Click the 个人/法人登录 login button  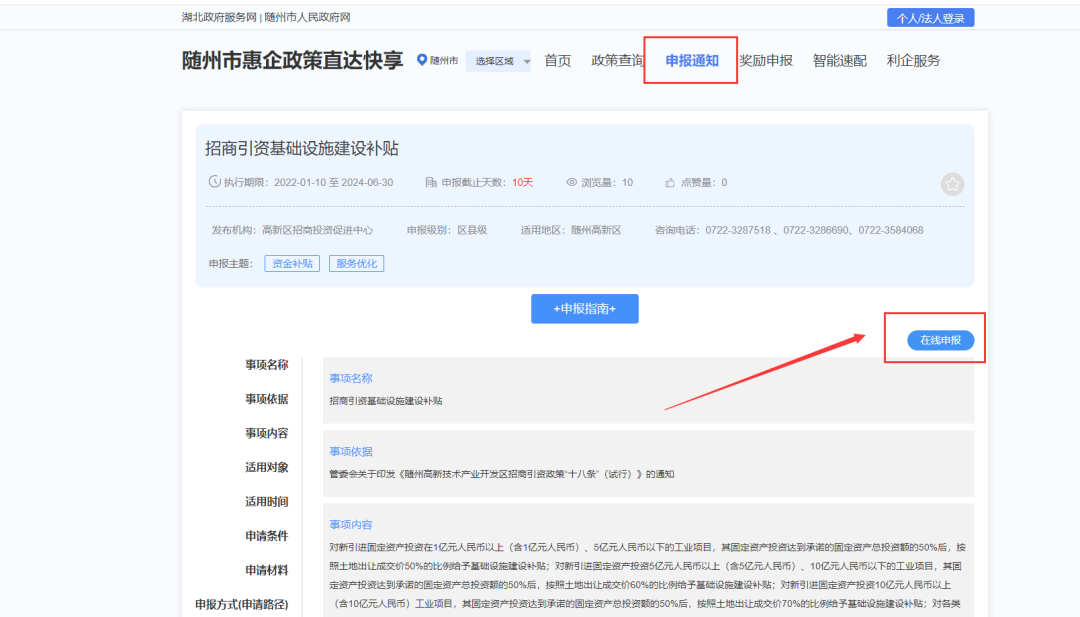tap(930, 18)
